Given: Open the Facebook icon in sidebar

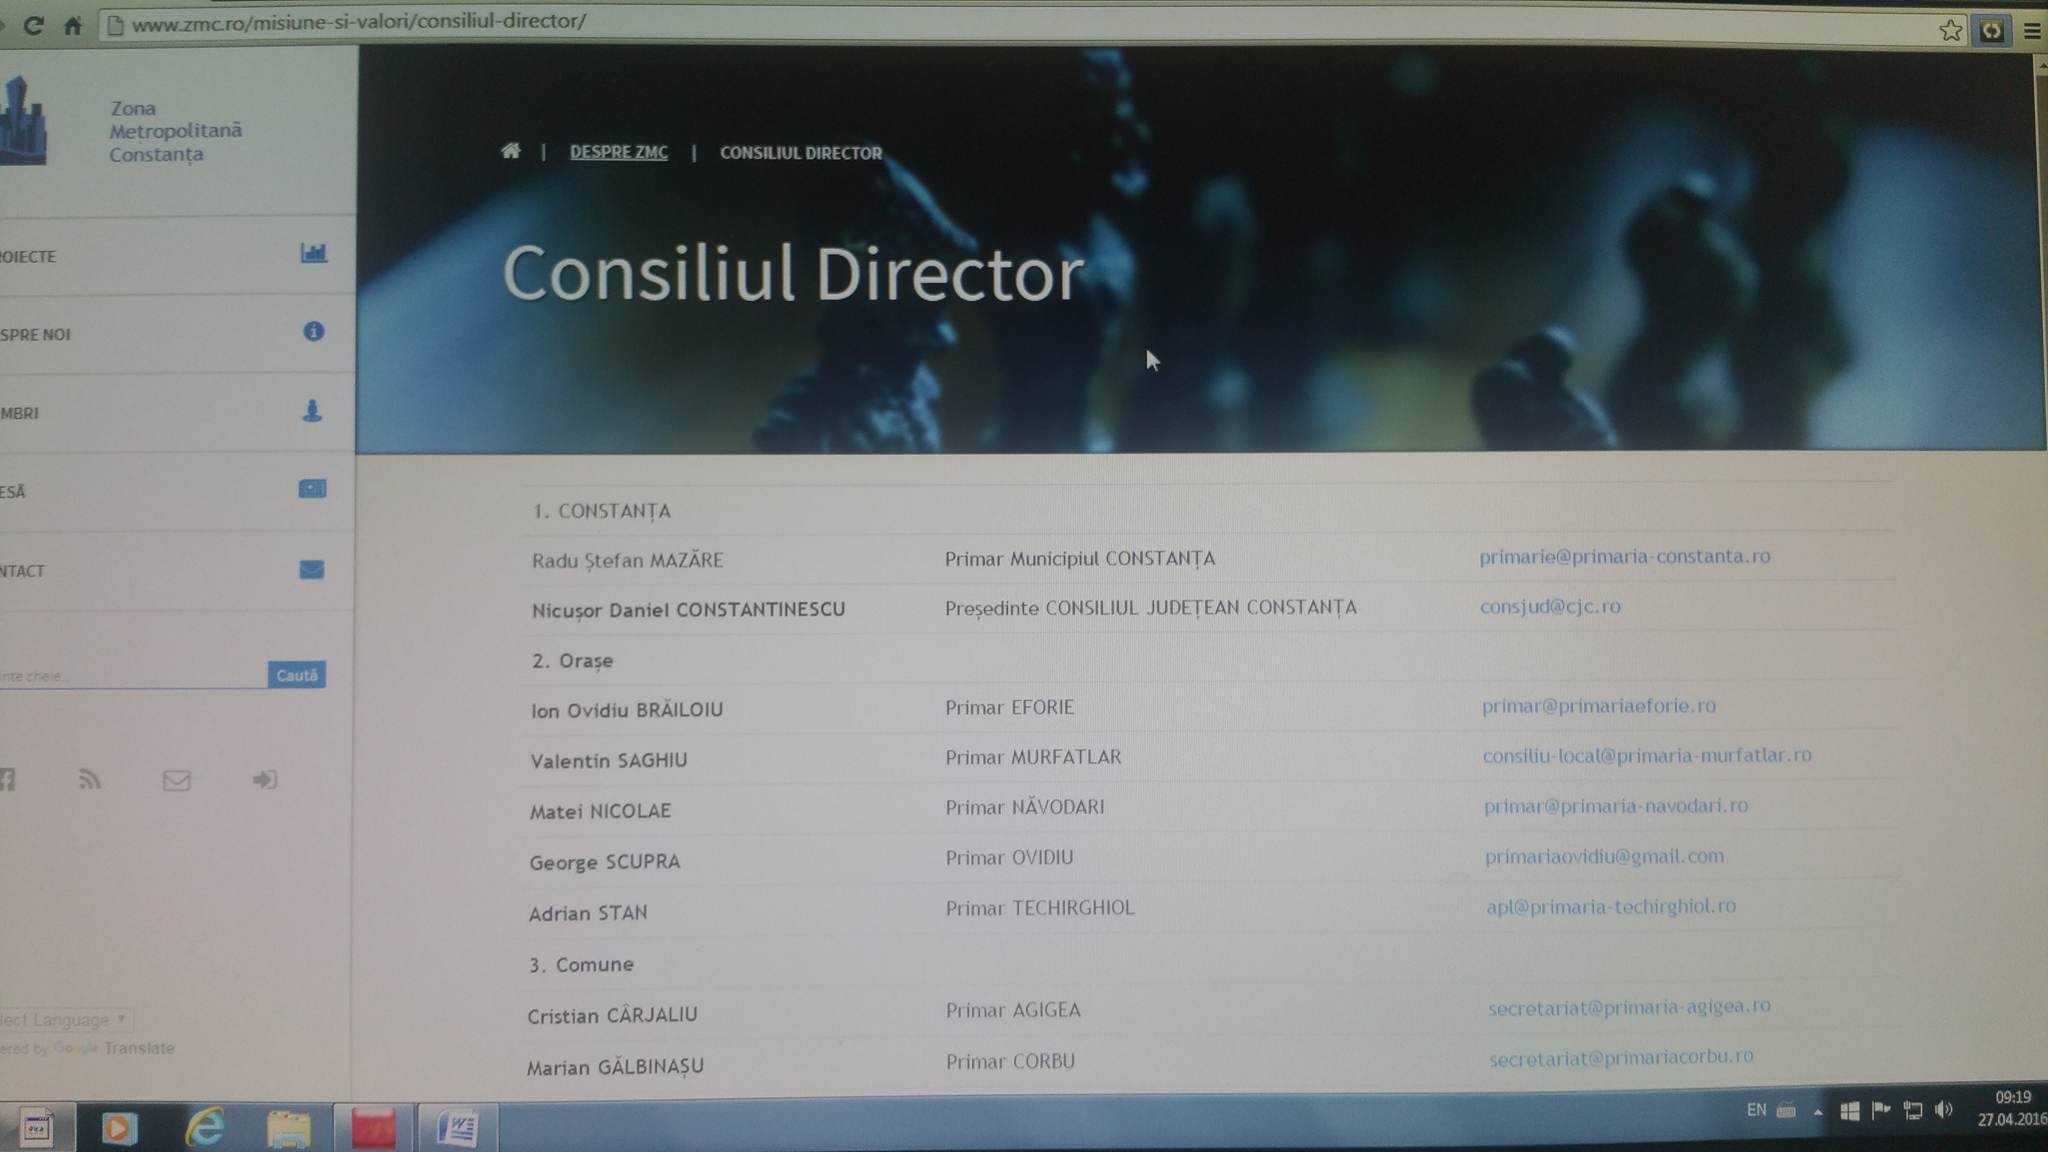Looking at the screenshot, I should 6,779.
